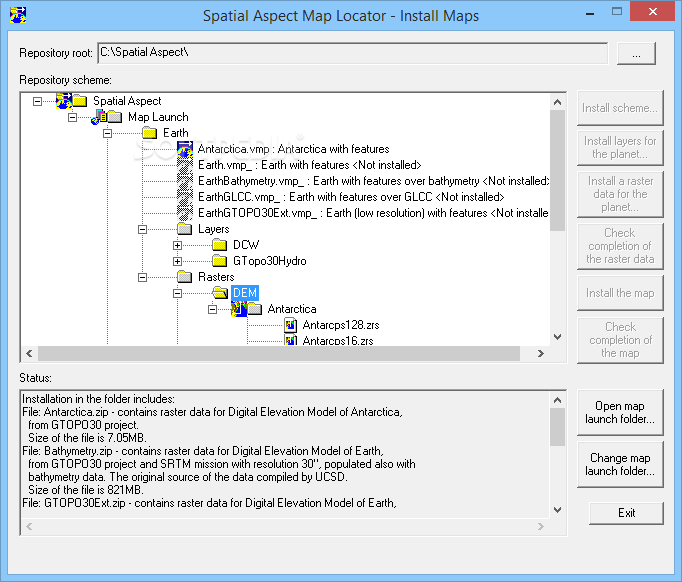This screenshot has height=582, width=682.
Task: Click the Earth folder icon
Action: coord(150,133)
